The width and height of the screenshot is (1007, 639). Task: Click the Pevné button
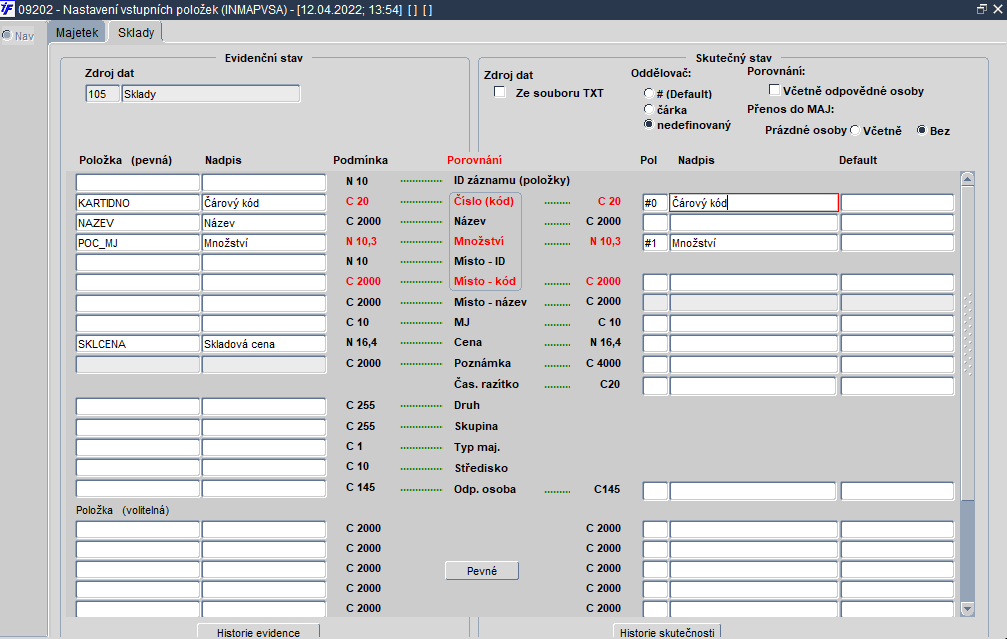pos(482,571)
